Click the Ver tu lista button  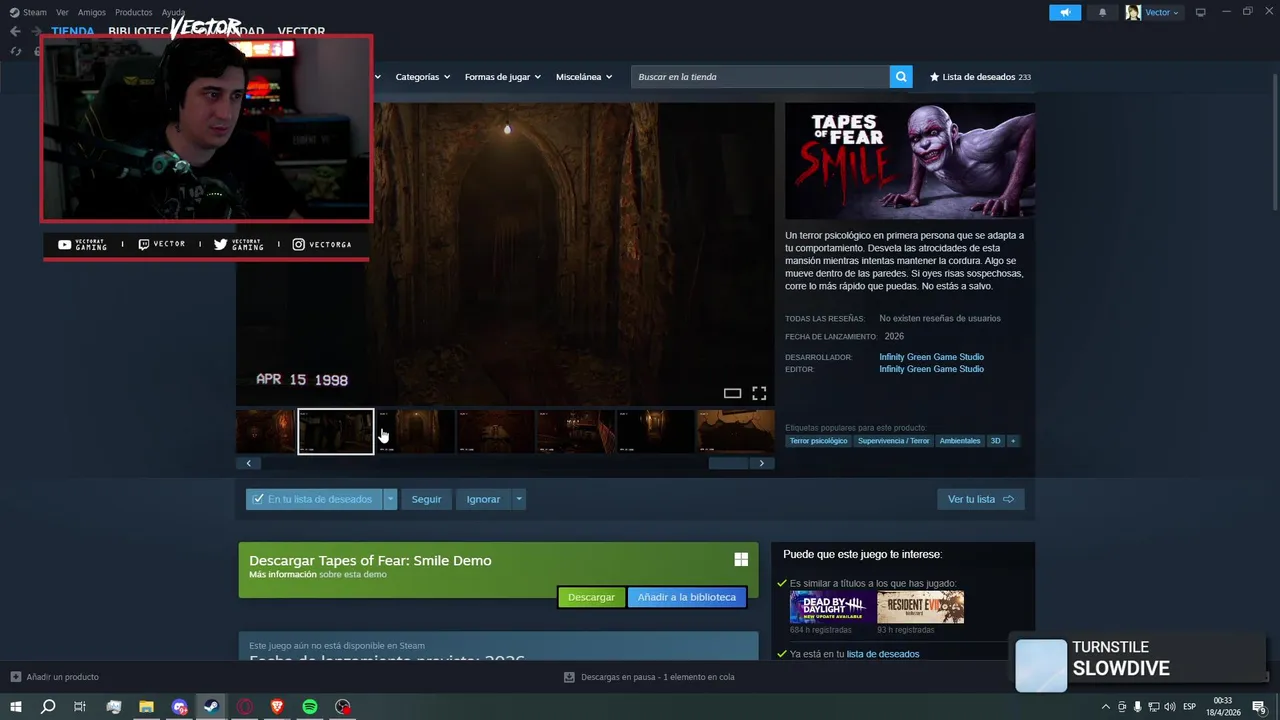[x=981, y=499]
